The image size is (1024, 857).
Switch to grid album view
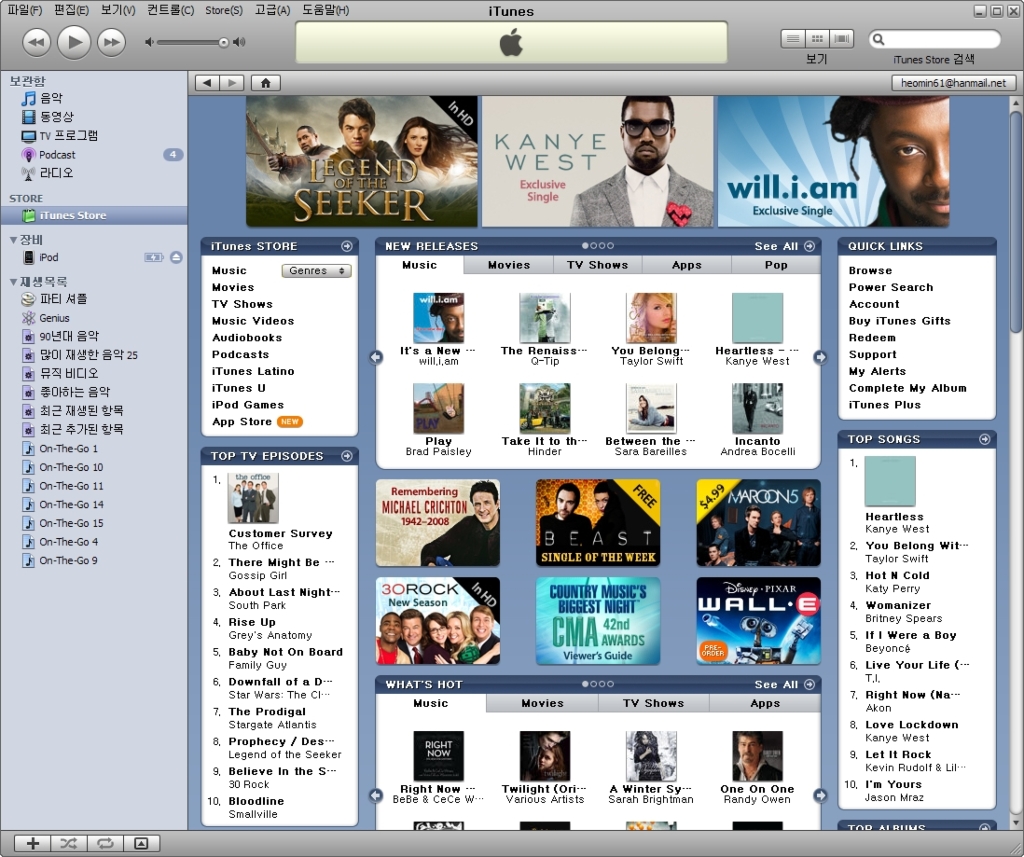point(817,39)
